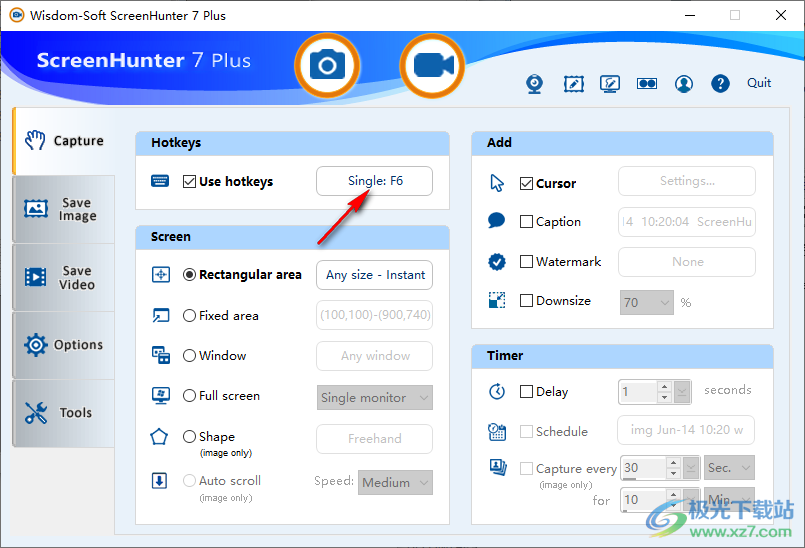805x548 pixels.
Task: Uncheck the Use hotkeys checkbox
Action: point(189,182)
